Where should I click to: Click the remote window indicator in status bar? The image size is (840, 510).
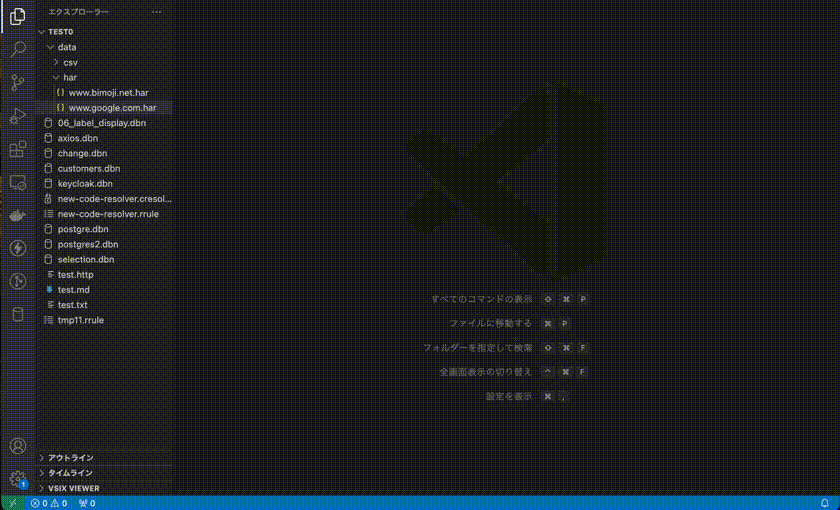click(x=13, y=503)
